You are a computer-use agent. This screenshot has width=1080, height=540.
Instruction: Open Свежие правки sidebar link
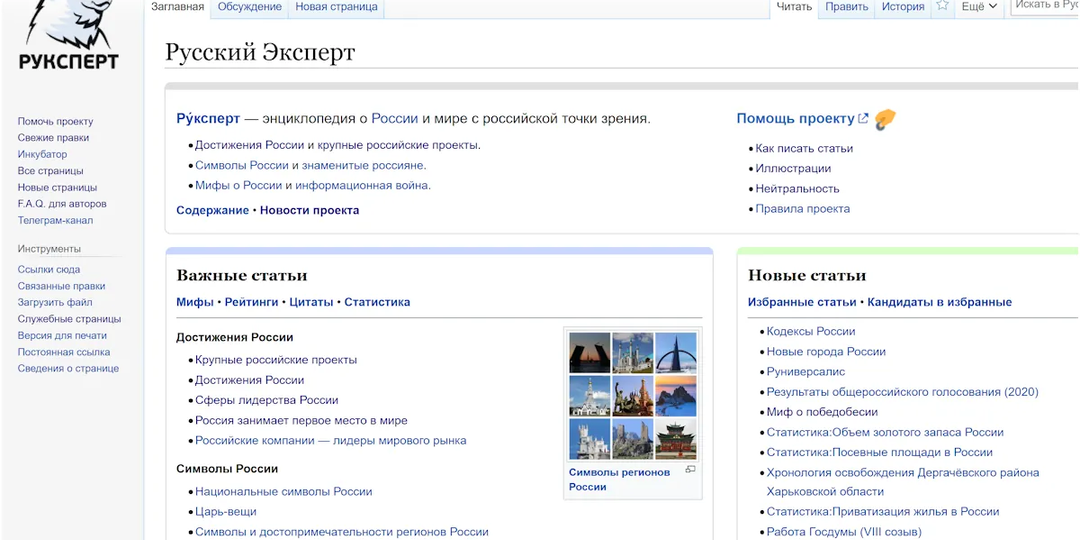coord(53,138)
